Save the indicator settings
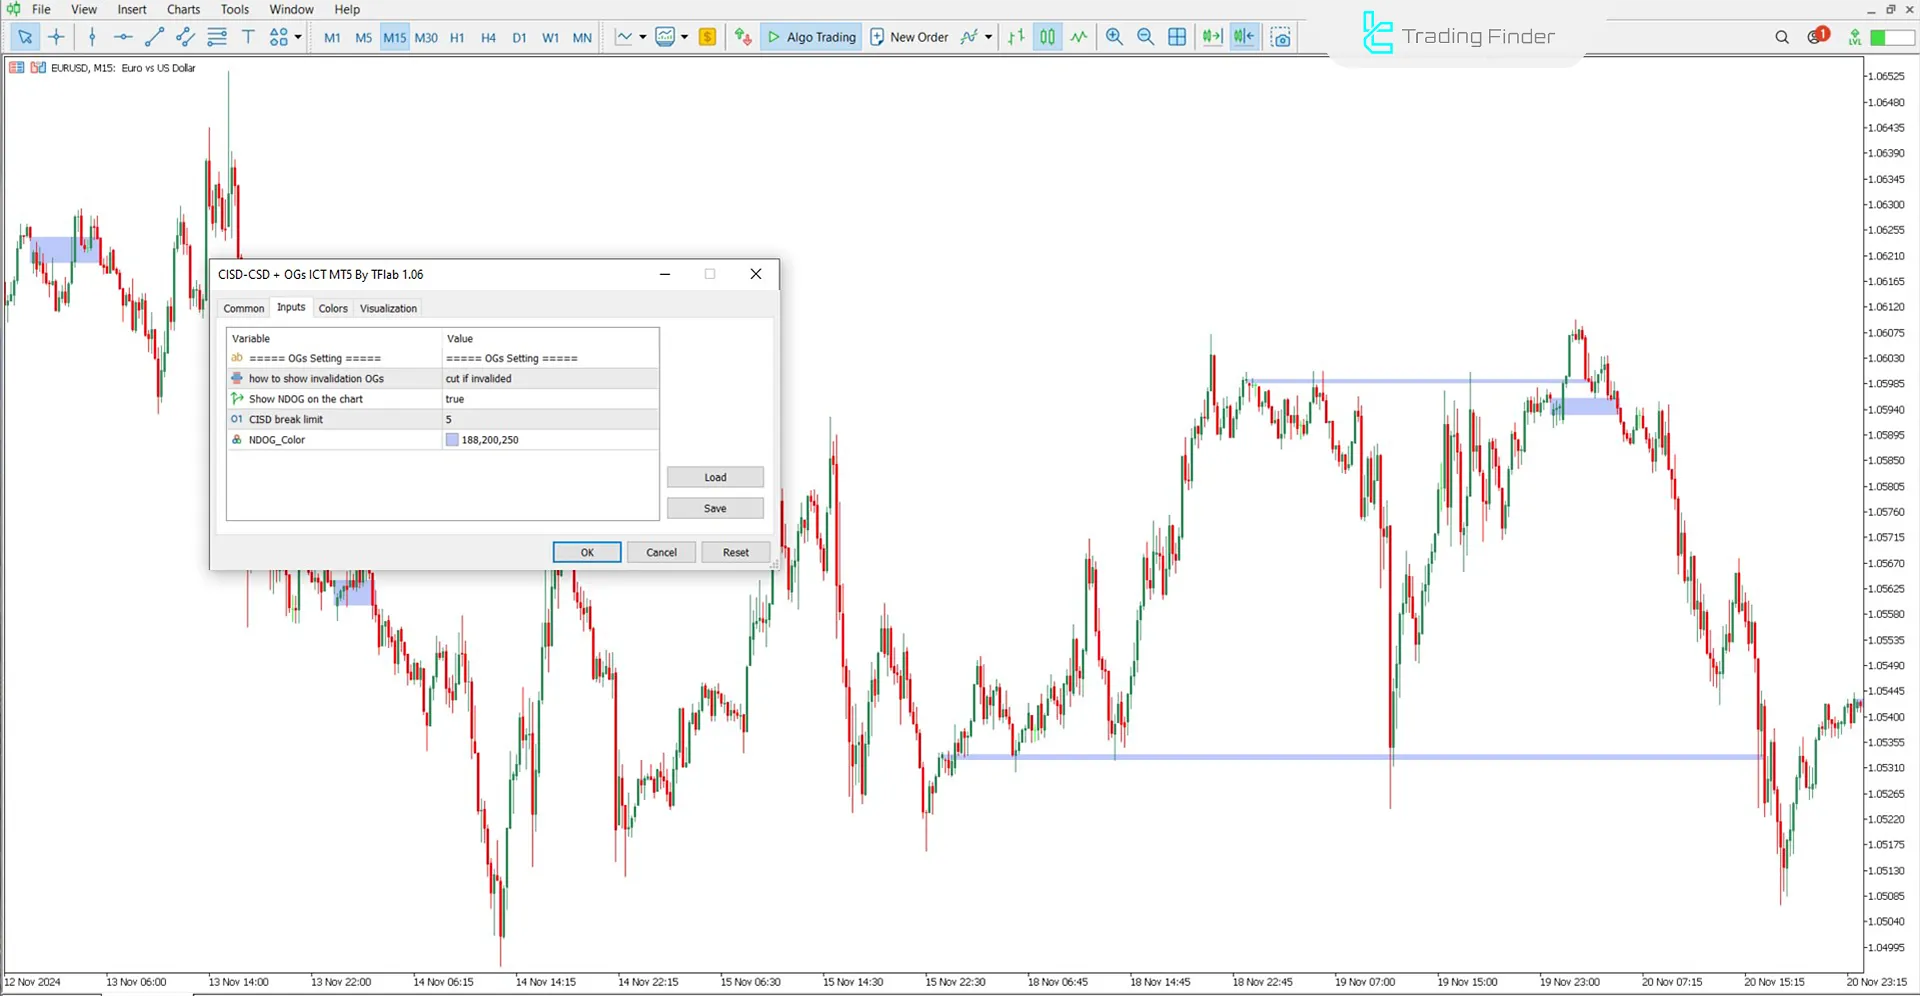1920x996 pixels. [715, 508]
